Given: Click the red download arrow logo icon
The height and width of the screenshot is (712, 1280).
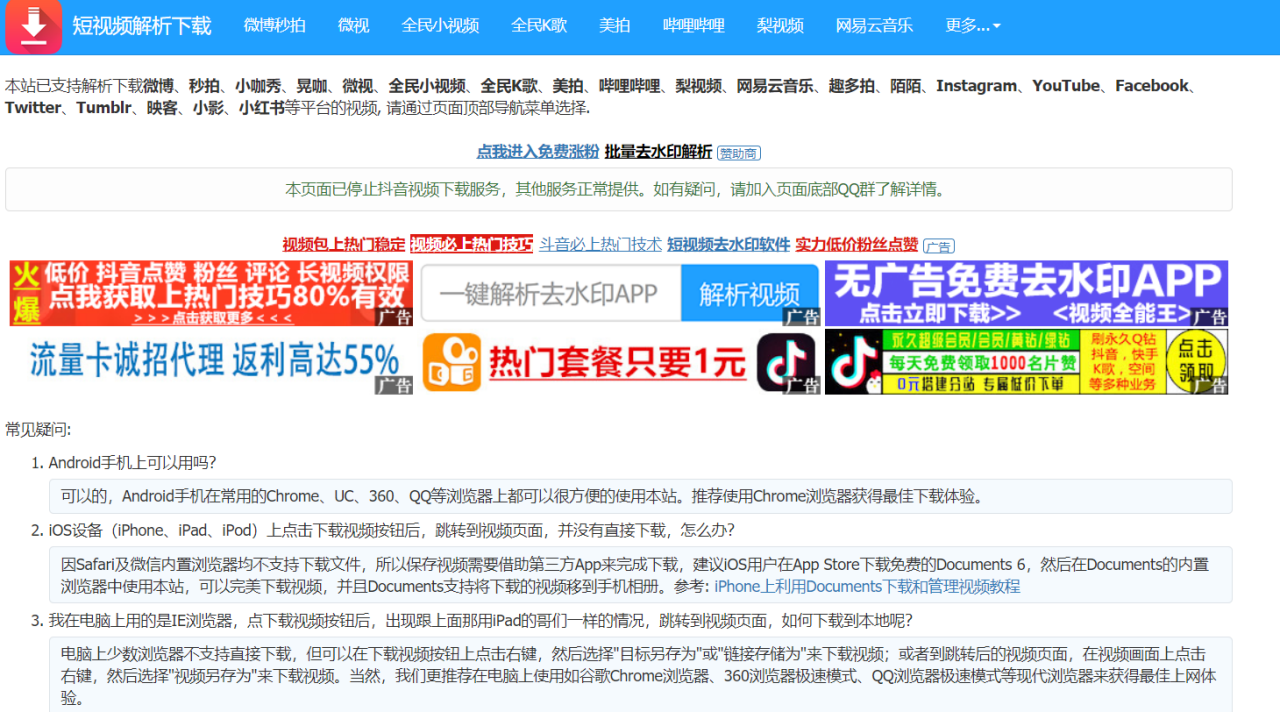Looking at the screenshot, I should coord(33,26).
